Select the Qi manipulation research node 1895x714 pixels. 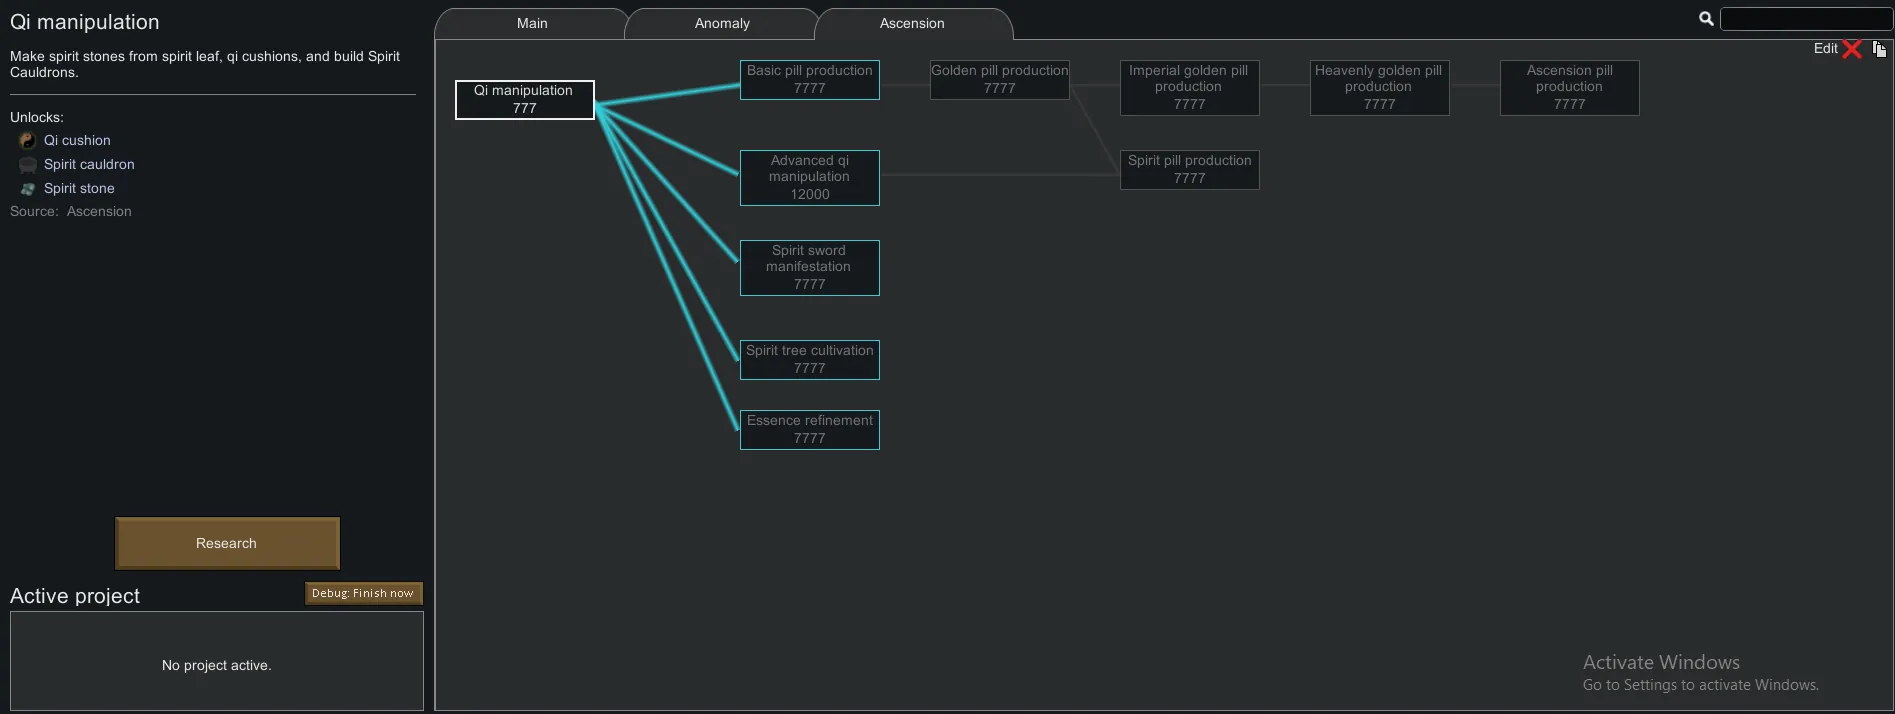[x=525, y=100]
